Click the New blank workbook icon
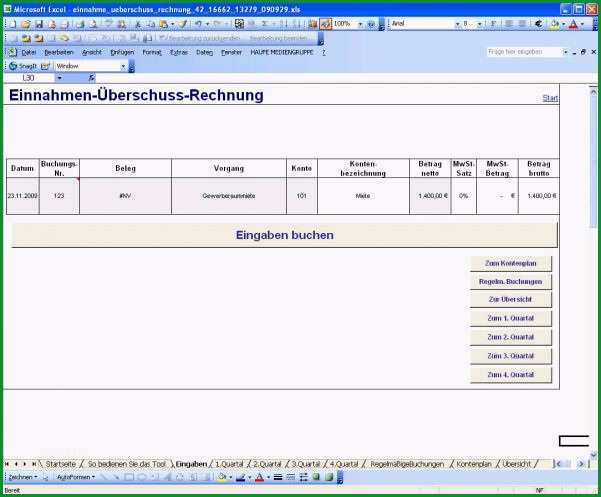This screenshot has height=497, width=601. tap(13, 25)
